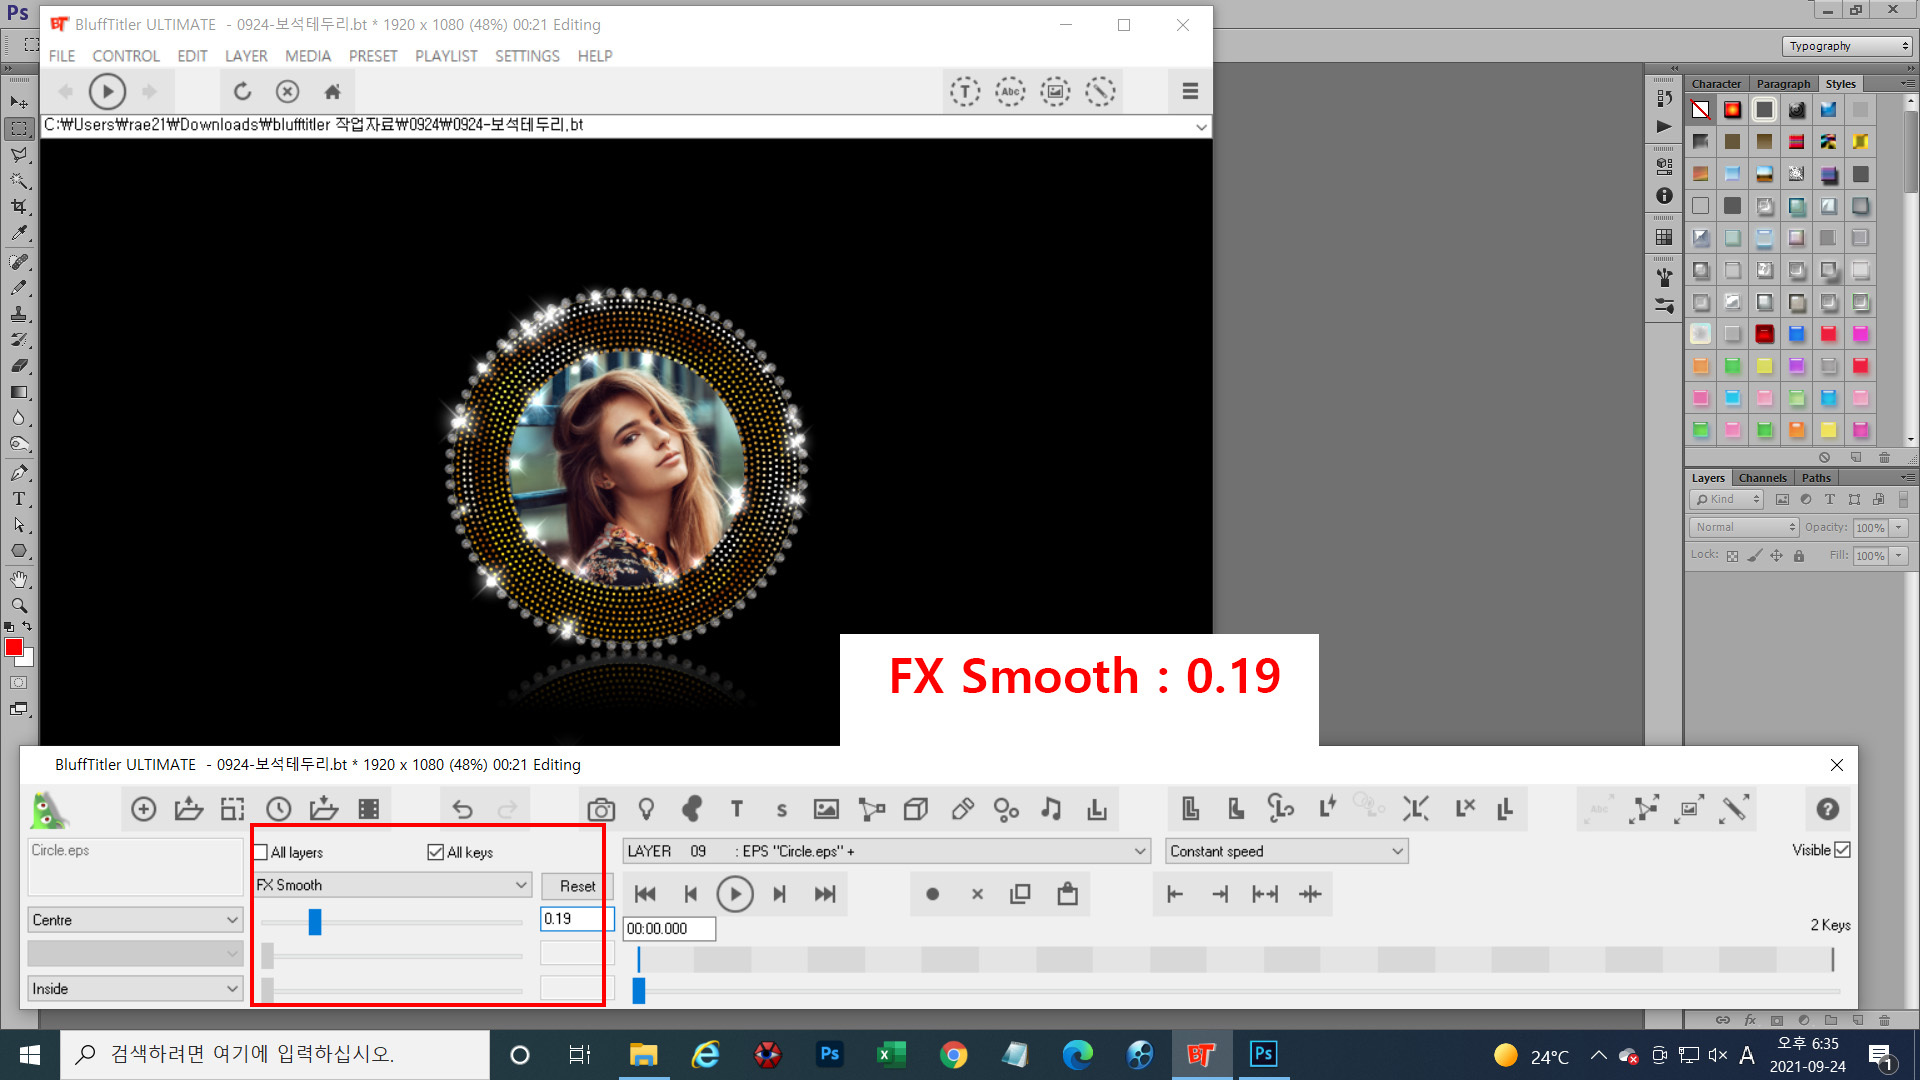Enable the All layers checkbox
The image size is (1920, 1080).
pyautogui.click(x=261, y=852)
